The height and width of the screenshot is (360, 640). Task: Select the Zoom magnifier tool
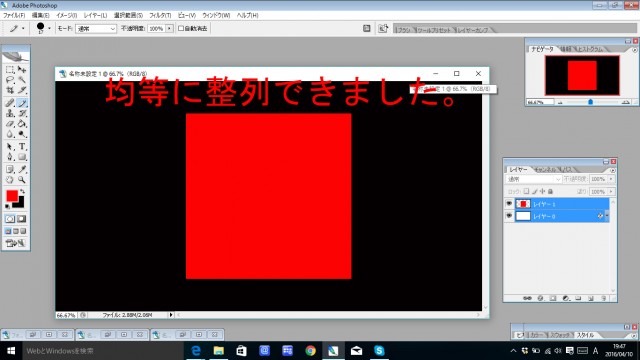[x=22, y=180]
